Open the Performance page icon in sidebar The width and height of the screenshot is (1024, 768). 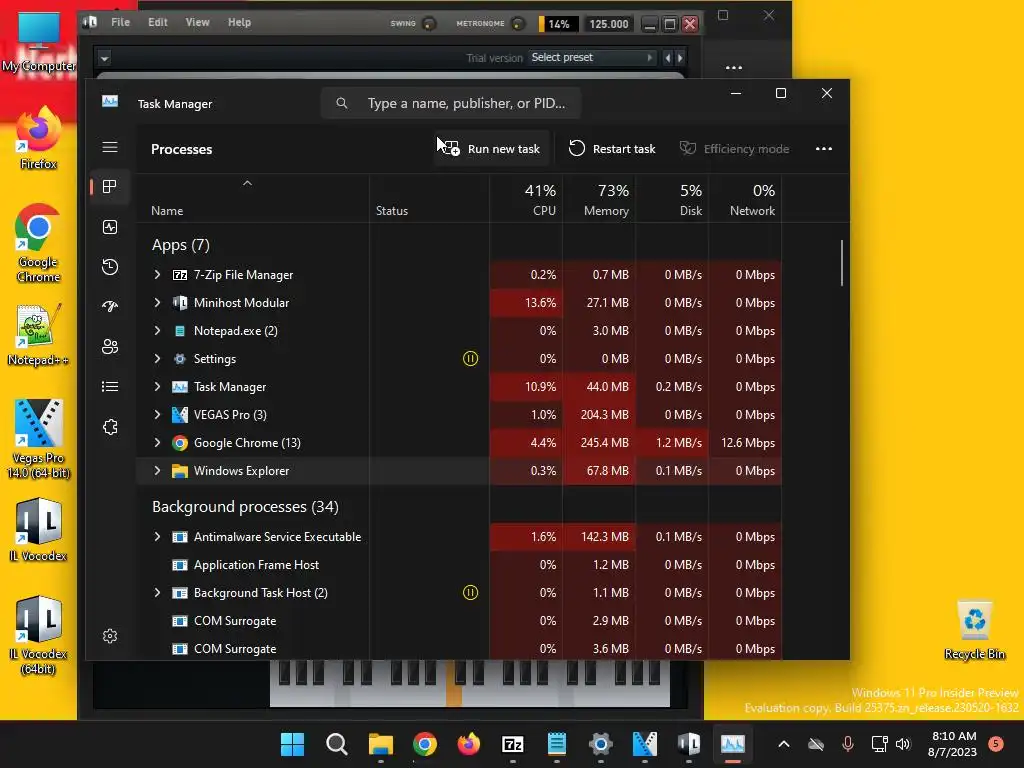110,227
